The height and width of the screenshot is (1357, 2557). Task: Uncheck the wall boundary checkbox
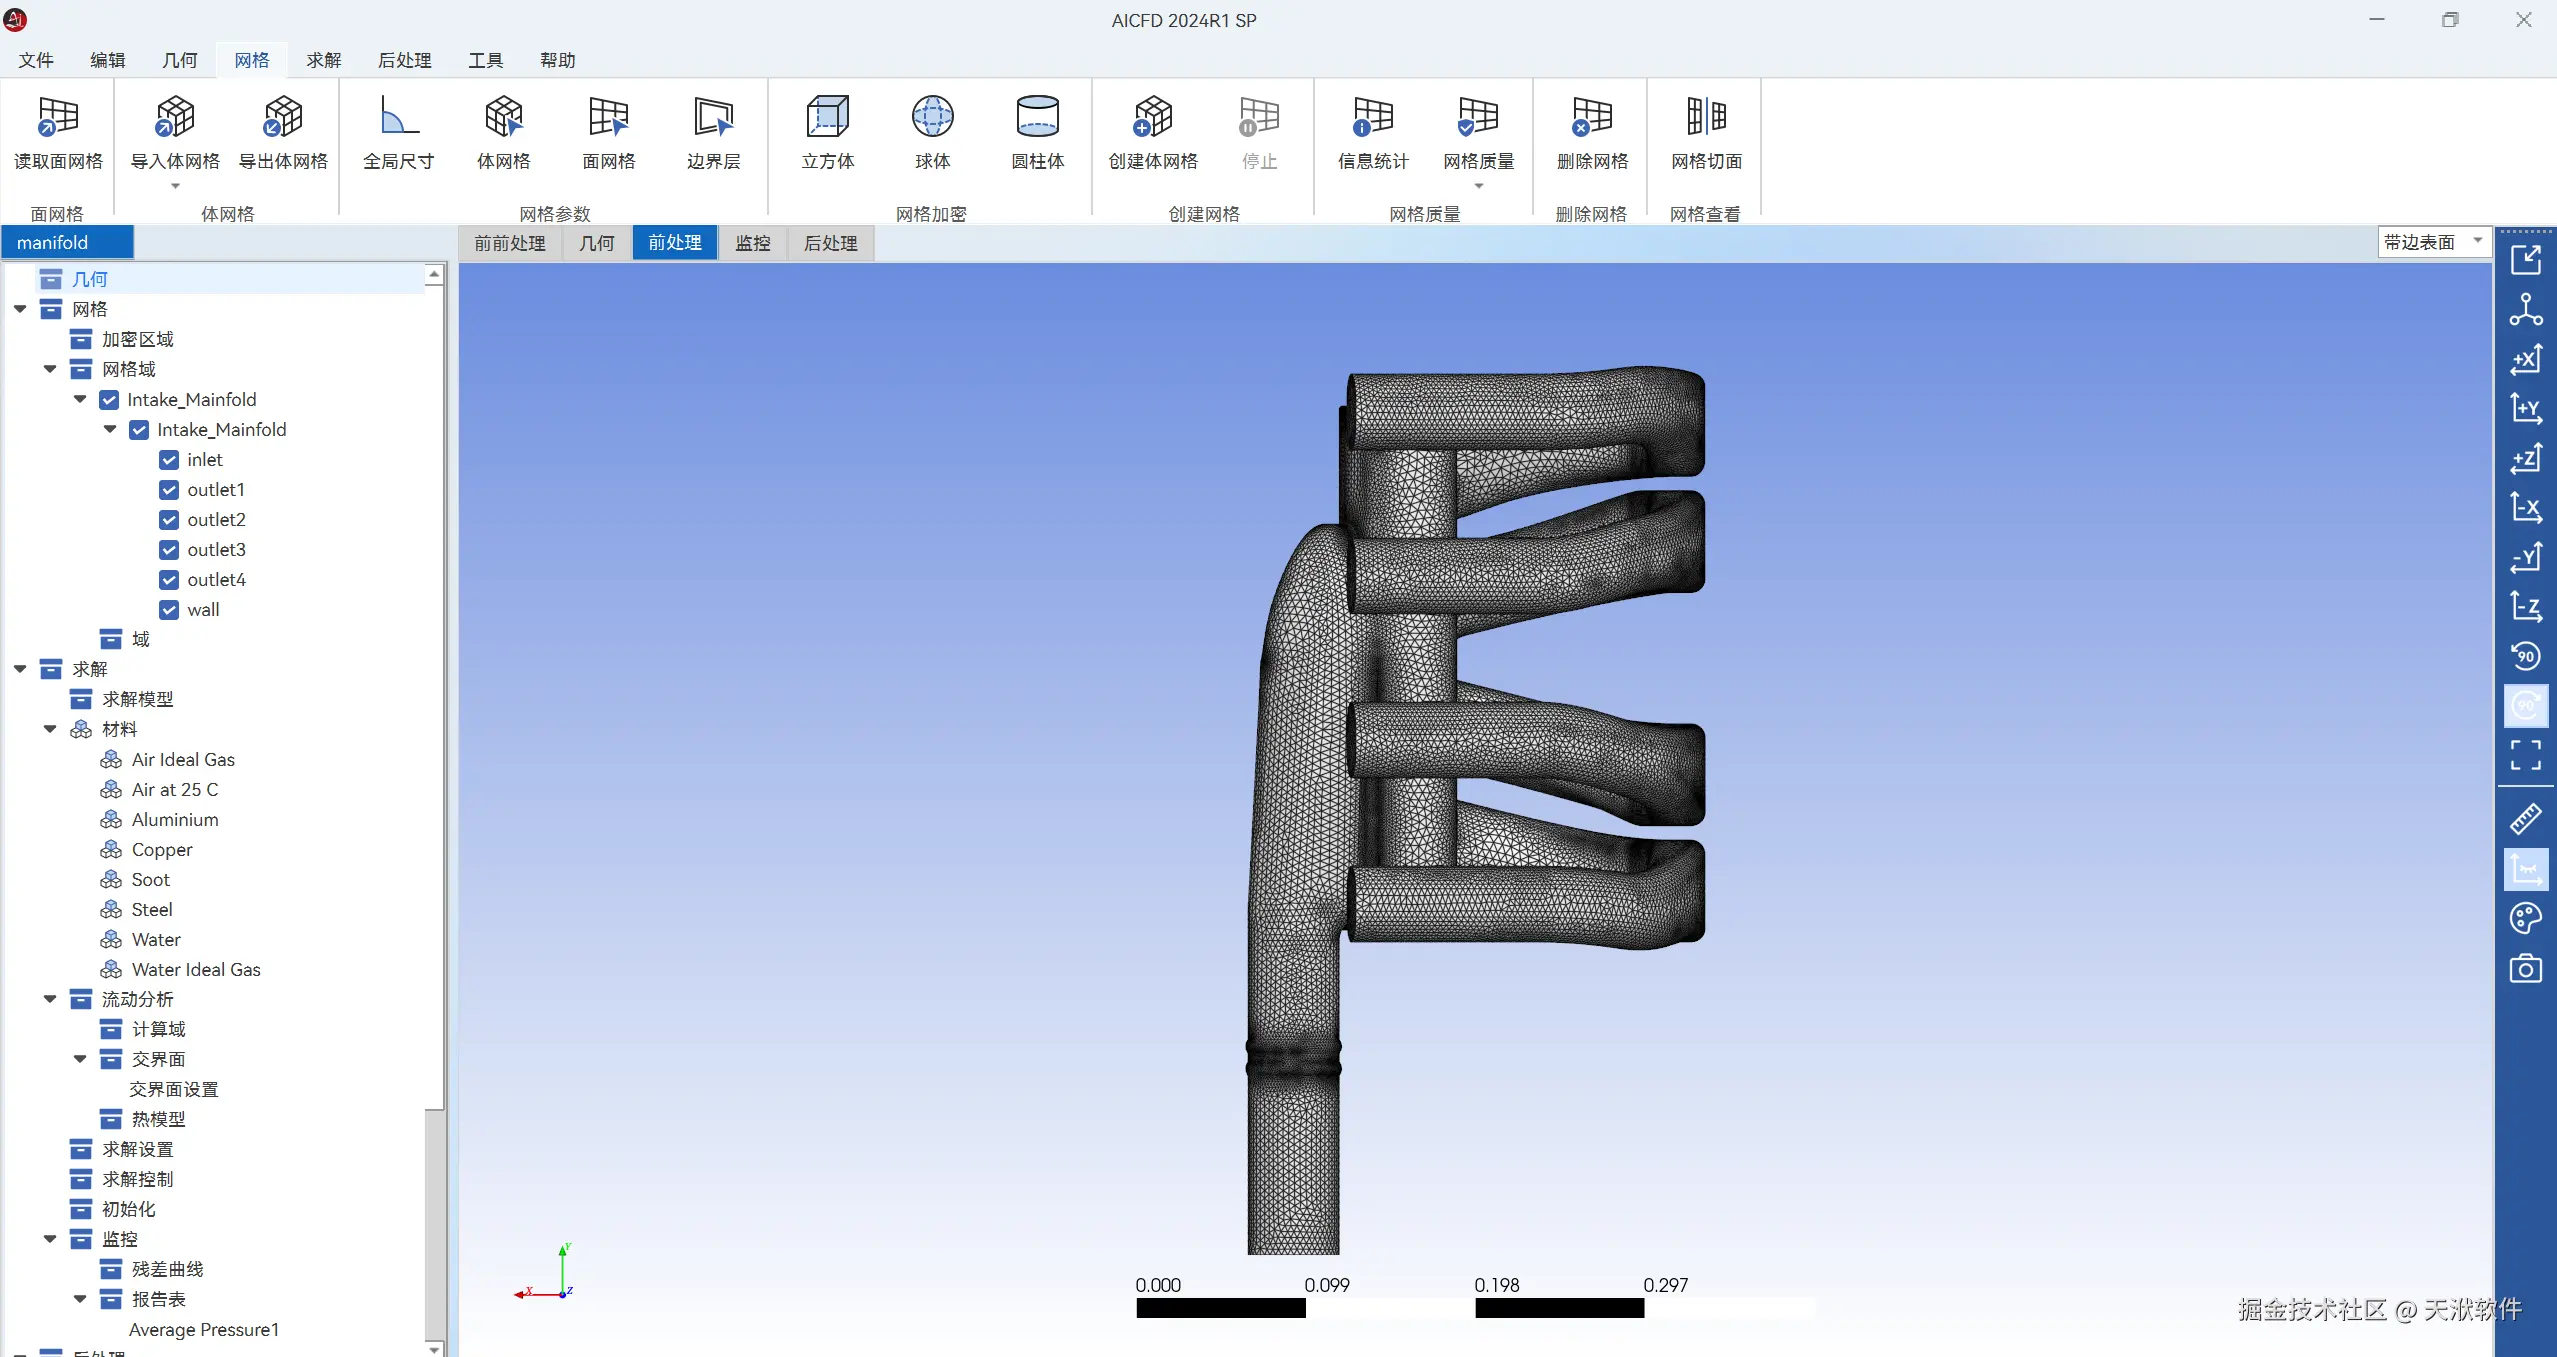click(x=169, y=610)
